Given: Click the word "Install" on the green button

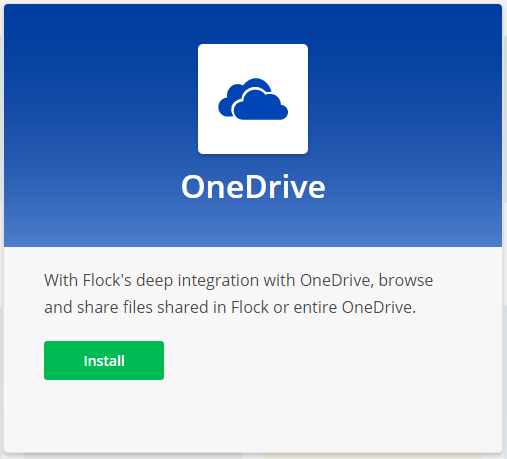Looking at the screenshot, I should point(104,361).
